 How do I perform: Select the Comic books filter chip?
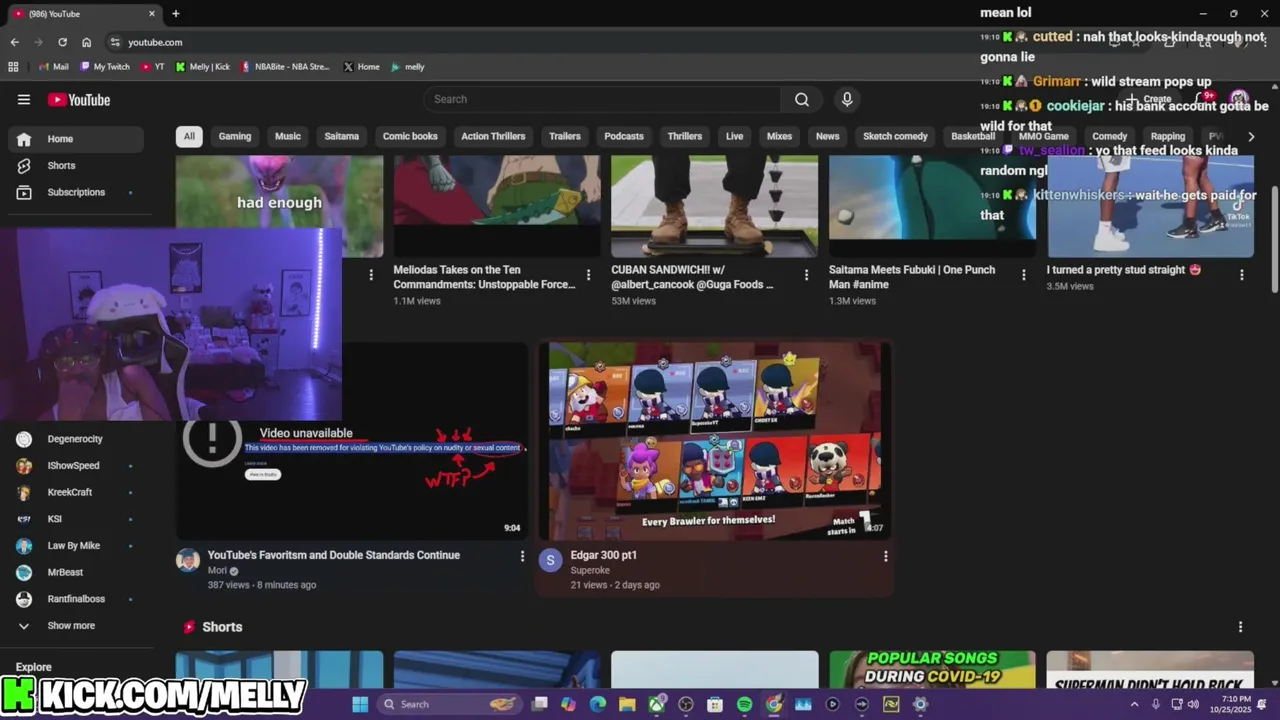[410, 136]
